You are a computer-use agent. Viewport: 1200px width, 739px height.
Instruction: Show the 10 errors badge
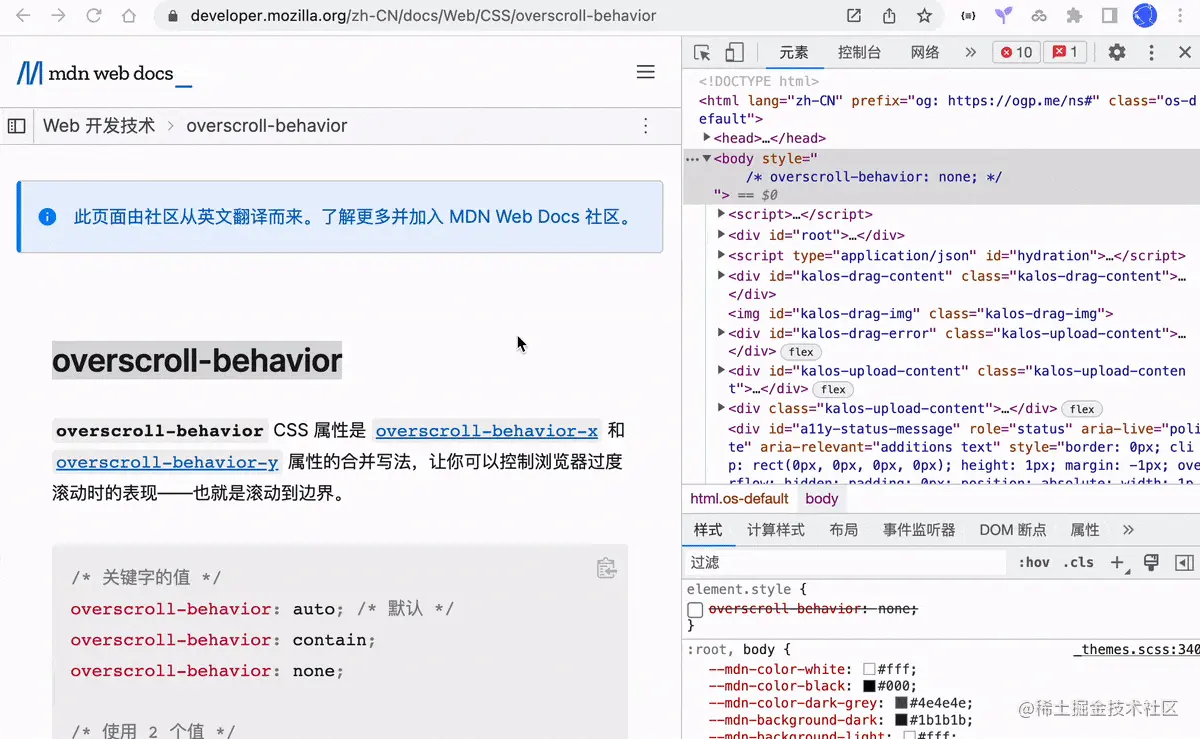[1016, 53]
